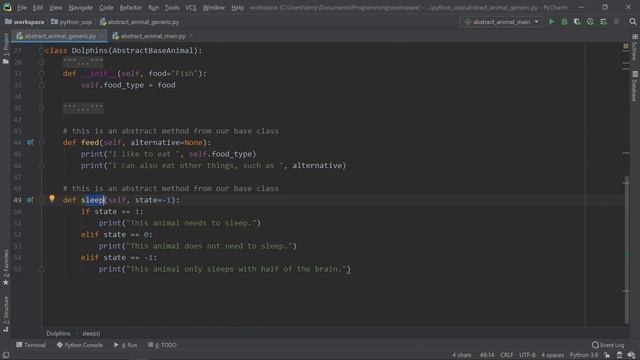Open the Structure tool window sidebar
640x360 pixels.
(6, 313)
